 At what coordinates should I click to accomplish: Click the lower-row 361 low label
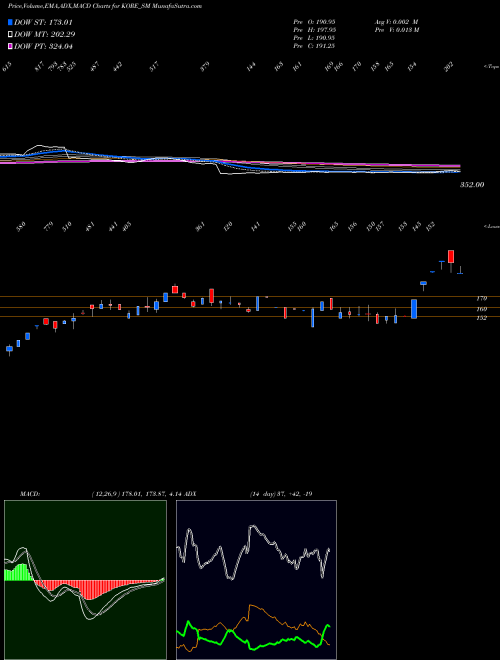coord(200,226)
